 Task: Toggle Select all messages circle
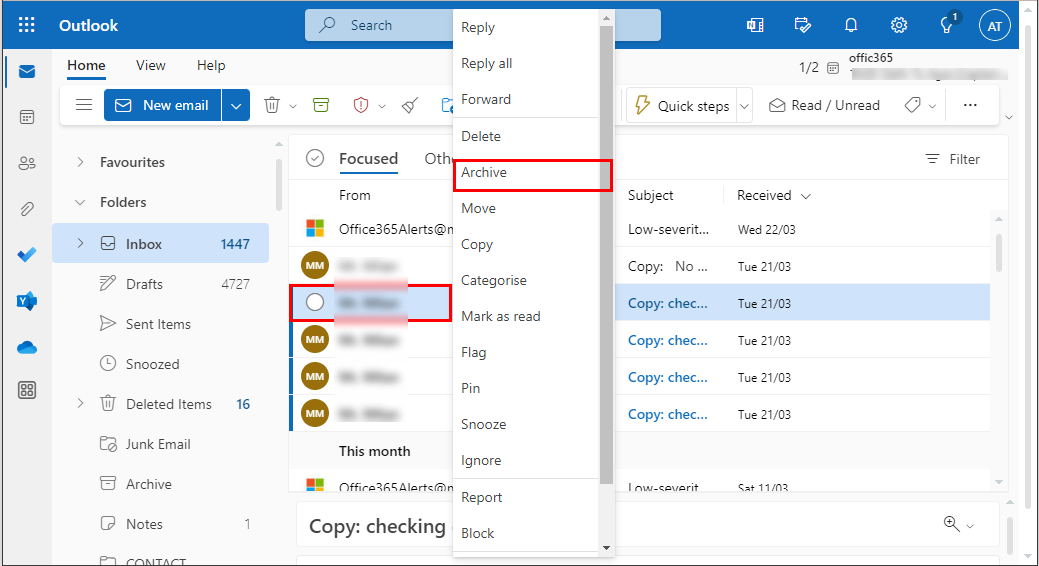coord(315,158)
